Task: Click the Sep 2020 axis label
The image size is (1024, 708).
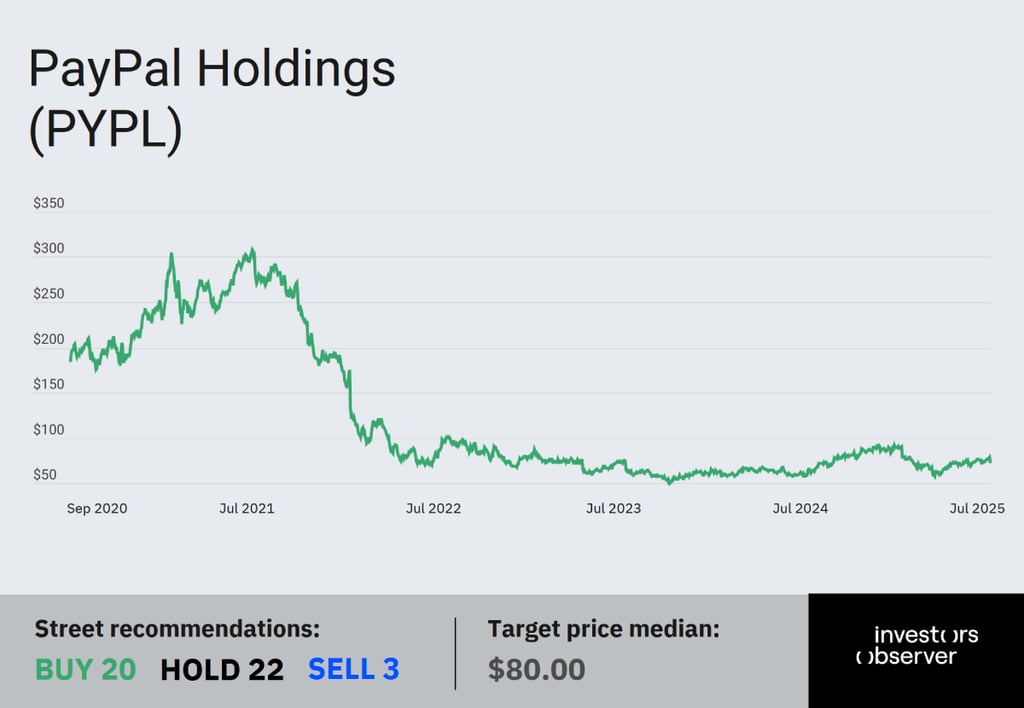Action: click(97, 509)
